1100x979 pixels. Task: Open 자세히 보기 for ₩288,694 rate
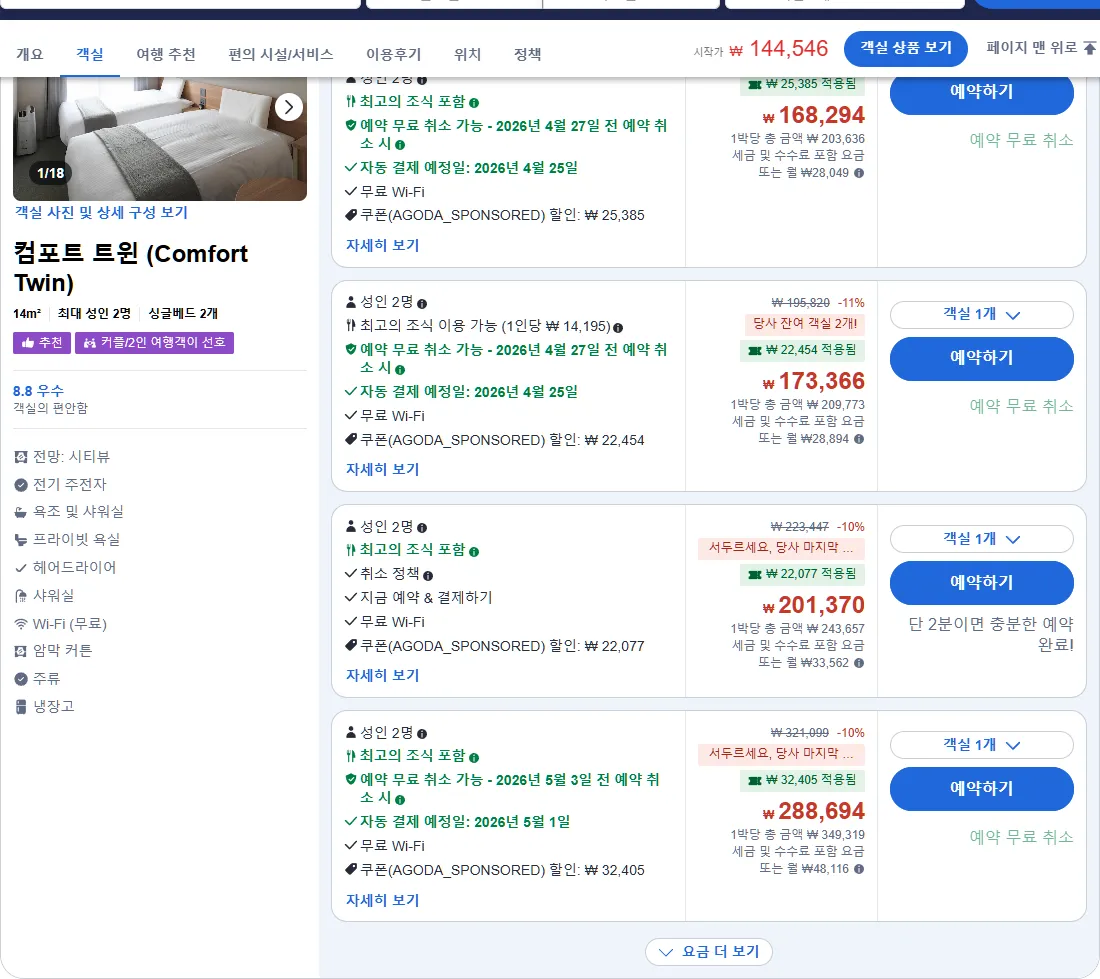382,900
